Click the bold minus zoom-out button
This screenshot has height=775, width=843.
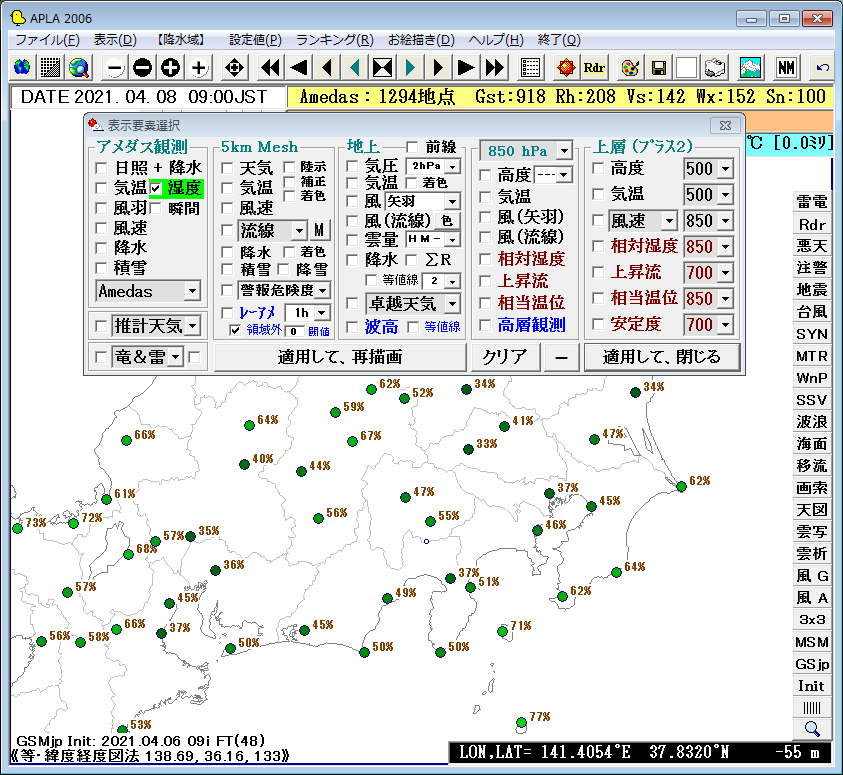(x=142, y=68)
